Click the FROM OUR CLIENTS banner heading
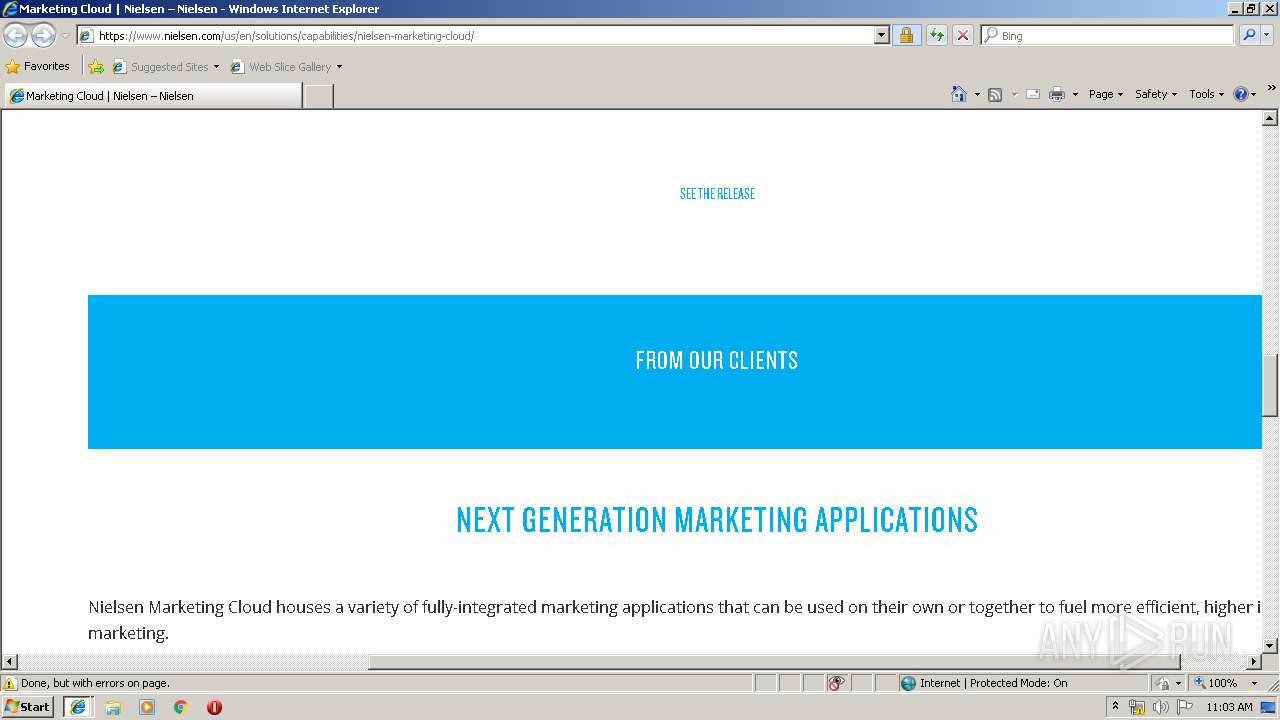 click(x=717, y=360)
